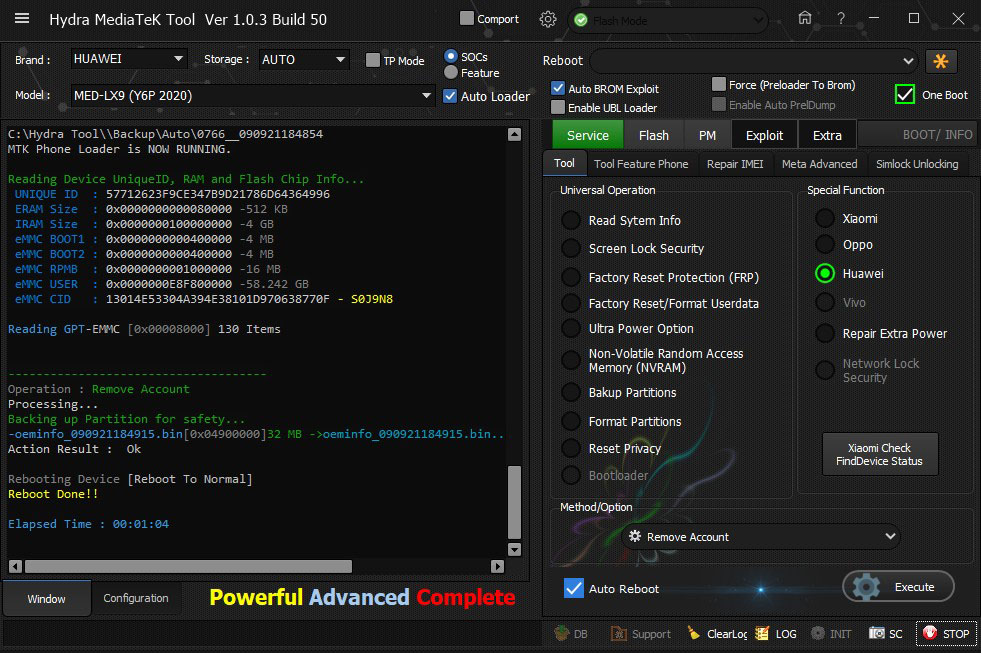
Task: Uncheck the Auto Reboot checkbox
Action: point(574,588)
